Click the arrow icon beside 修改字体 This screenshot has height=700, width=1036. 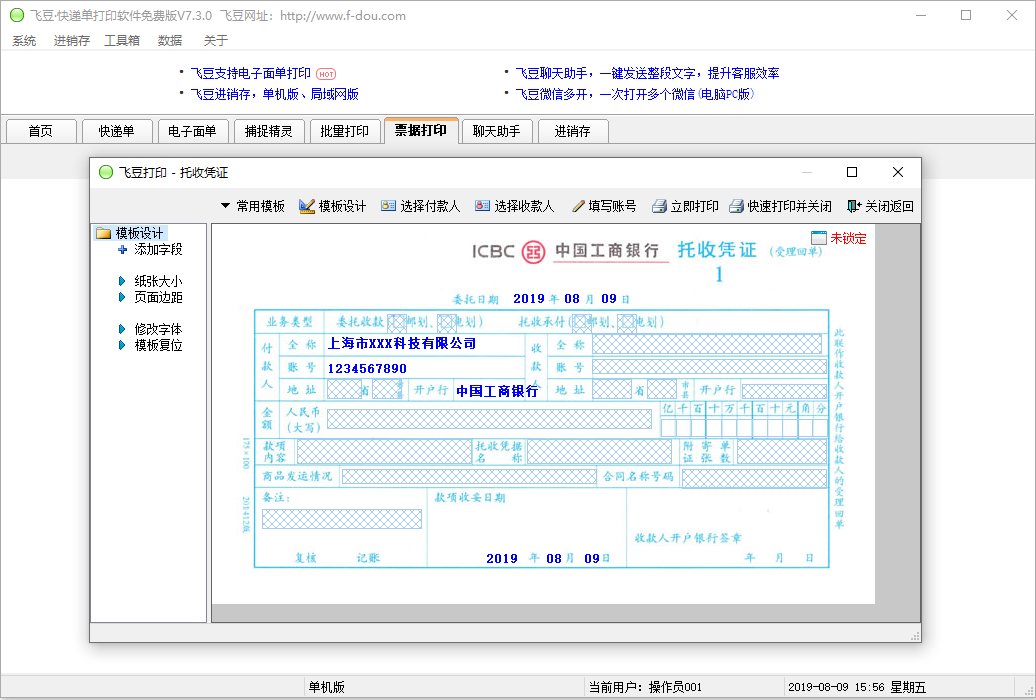[122, 329]
